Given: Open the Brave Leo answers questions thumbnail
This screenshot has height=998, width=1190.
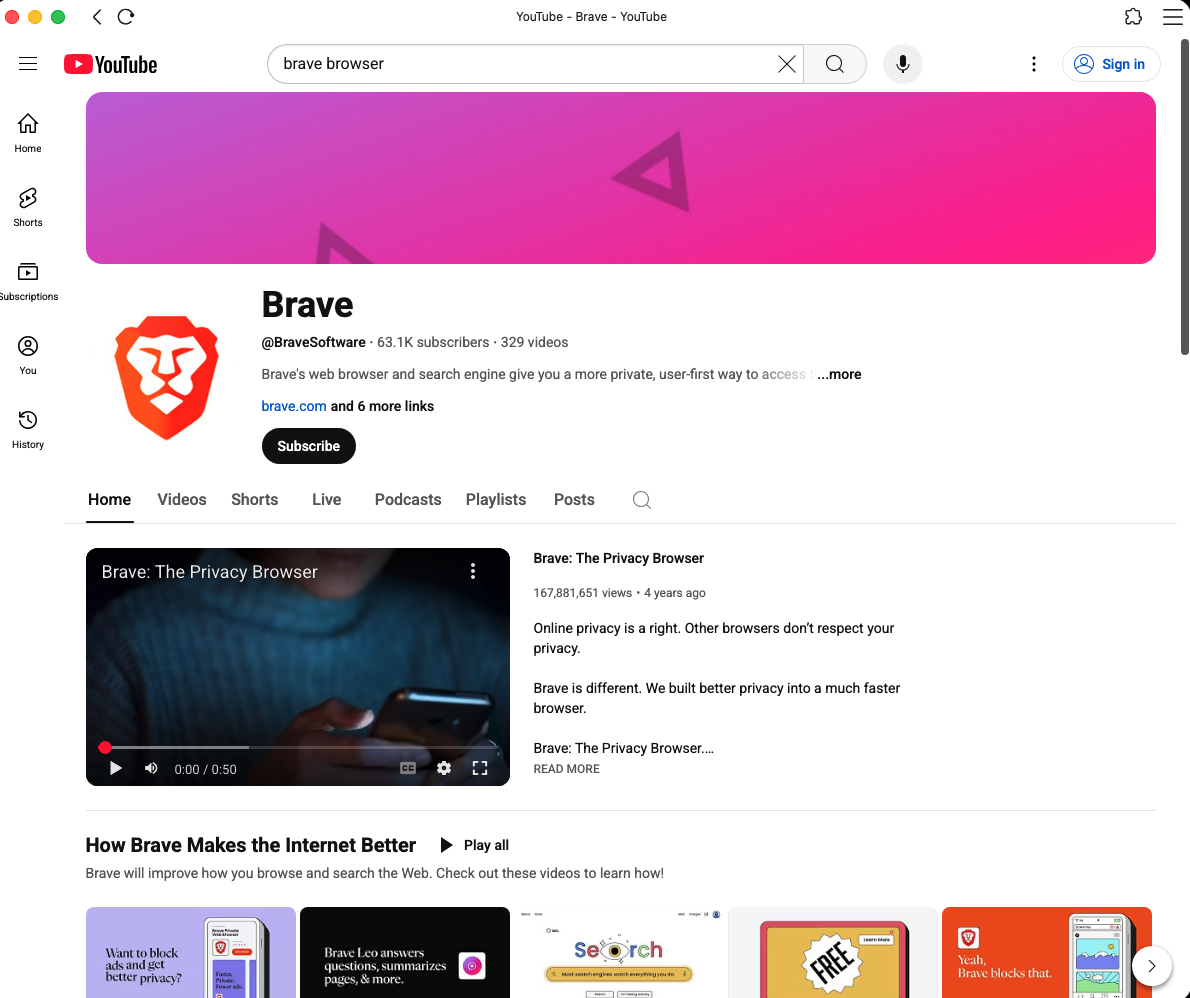Looking at the screenshot, I should click(405, 952).
